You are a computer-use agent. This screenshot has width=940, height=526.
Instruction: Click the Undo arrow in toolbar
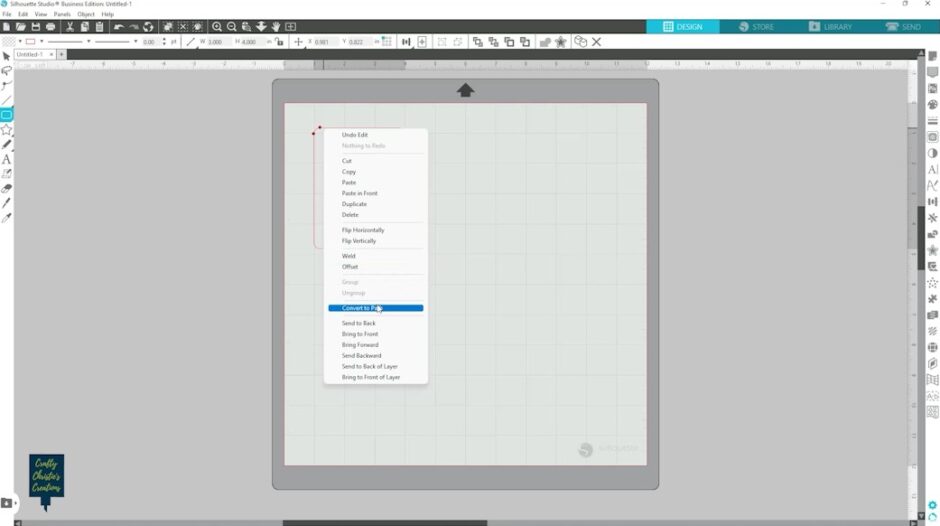coord(118,27)
